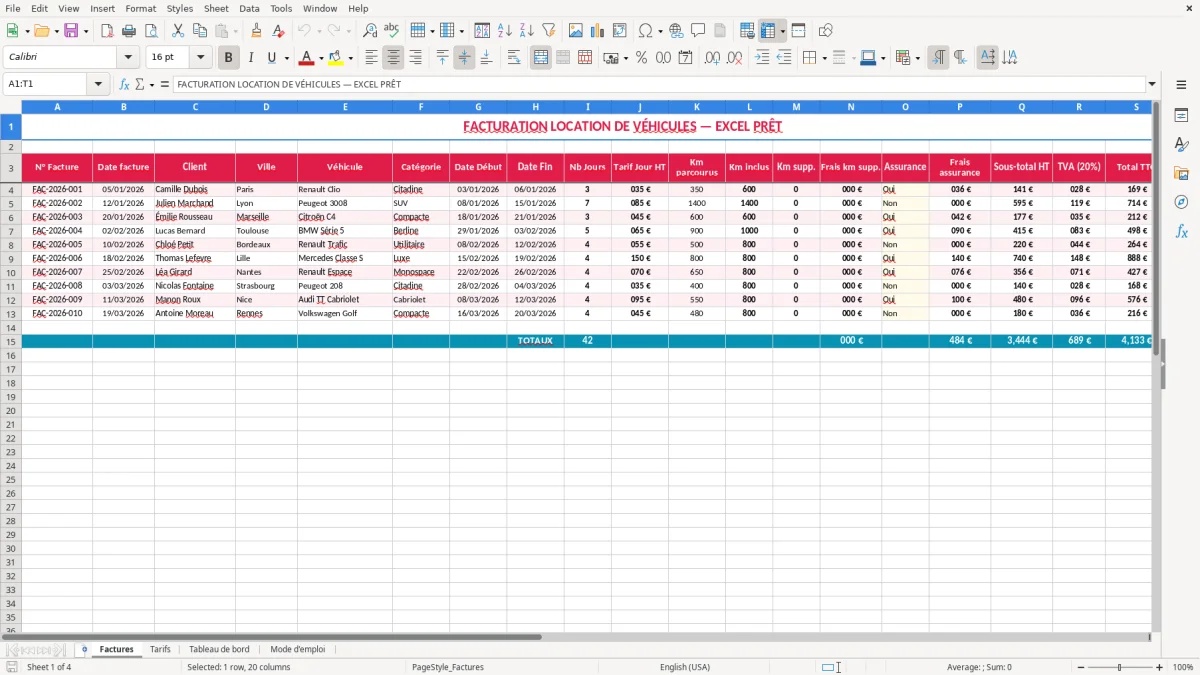Click the Clear Direct Formatting icon
This screenshot has height=675, width=1200.
click(277, 31)
